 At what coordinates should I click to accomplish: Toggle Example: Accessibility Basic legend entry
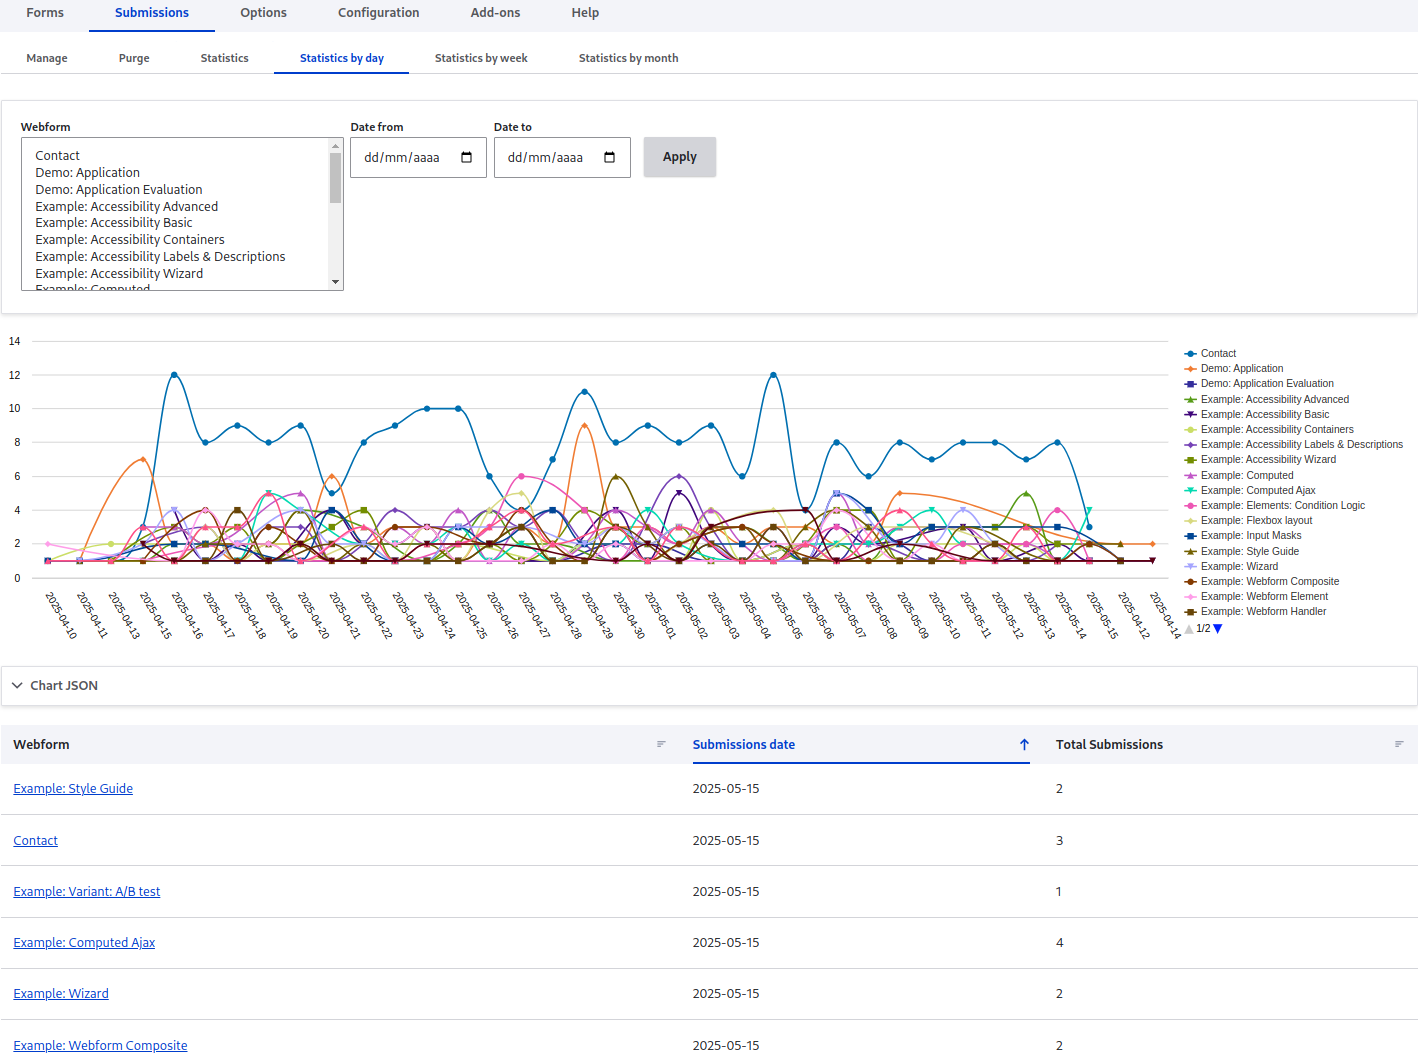(1257, 414)
